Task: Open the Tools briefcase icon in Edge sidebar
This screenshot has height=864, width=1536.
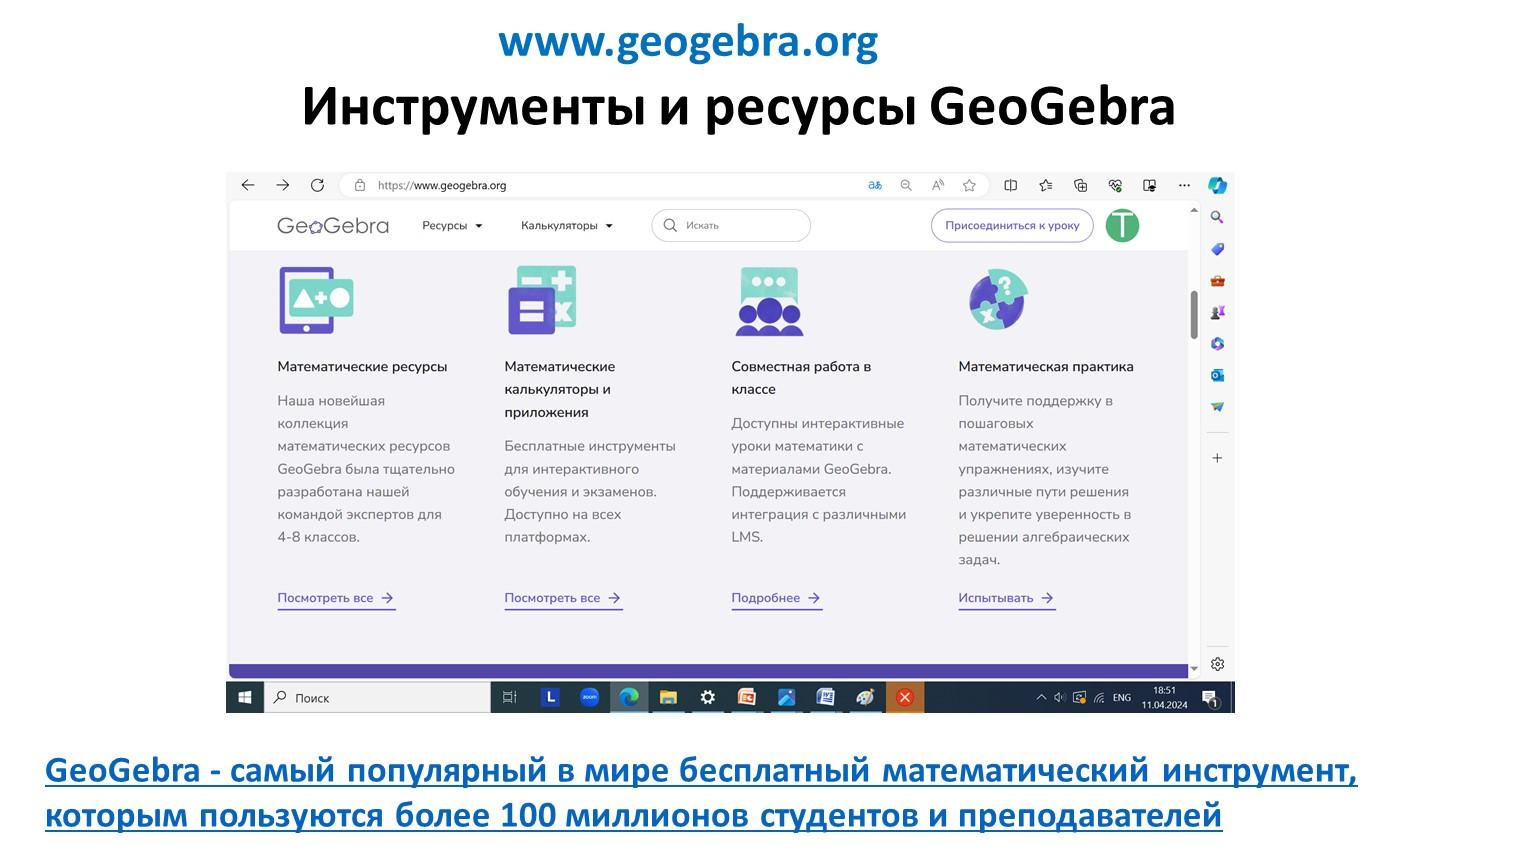Action: click(1217, 281)
